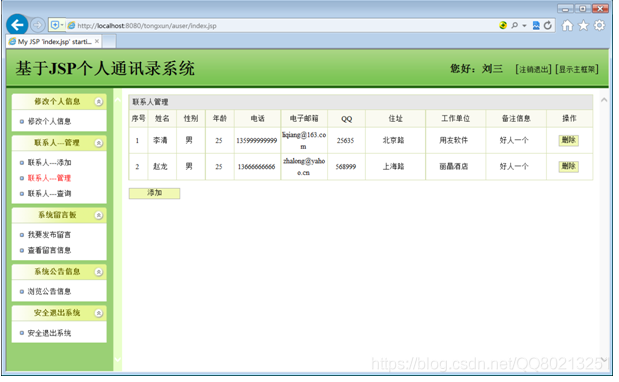The image size is (619, 382).
Task: Open 联系人---添加 menu item
Action: point(49,163)
